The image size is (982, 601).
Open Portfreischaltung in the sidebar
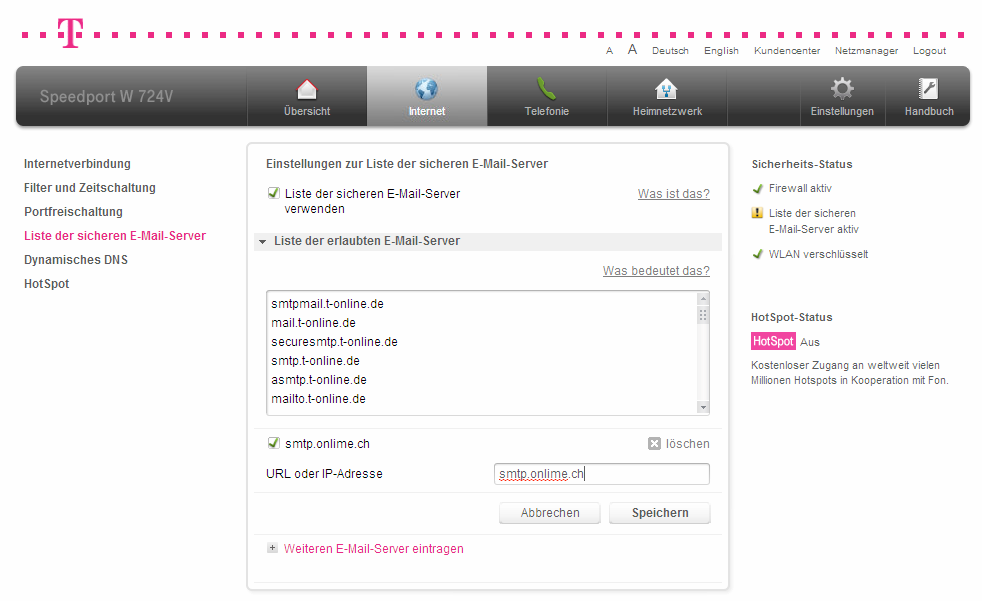tap(73, 212)
